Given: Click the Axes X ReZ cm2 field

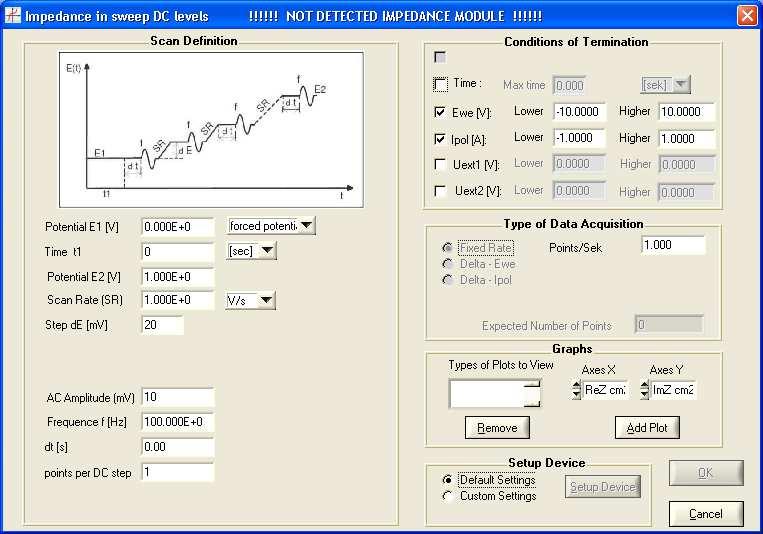Looking at the screenshot, I should (605, 390).
